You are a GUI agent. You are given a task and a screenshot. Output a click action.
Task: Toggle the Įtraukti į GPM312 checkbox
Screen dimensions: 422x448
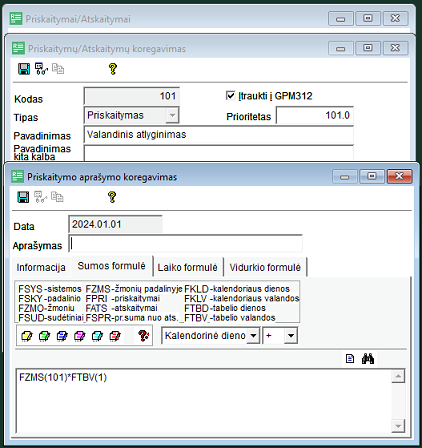coord(230,96)
